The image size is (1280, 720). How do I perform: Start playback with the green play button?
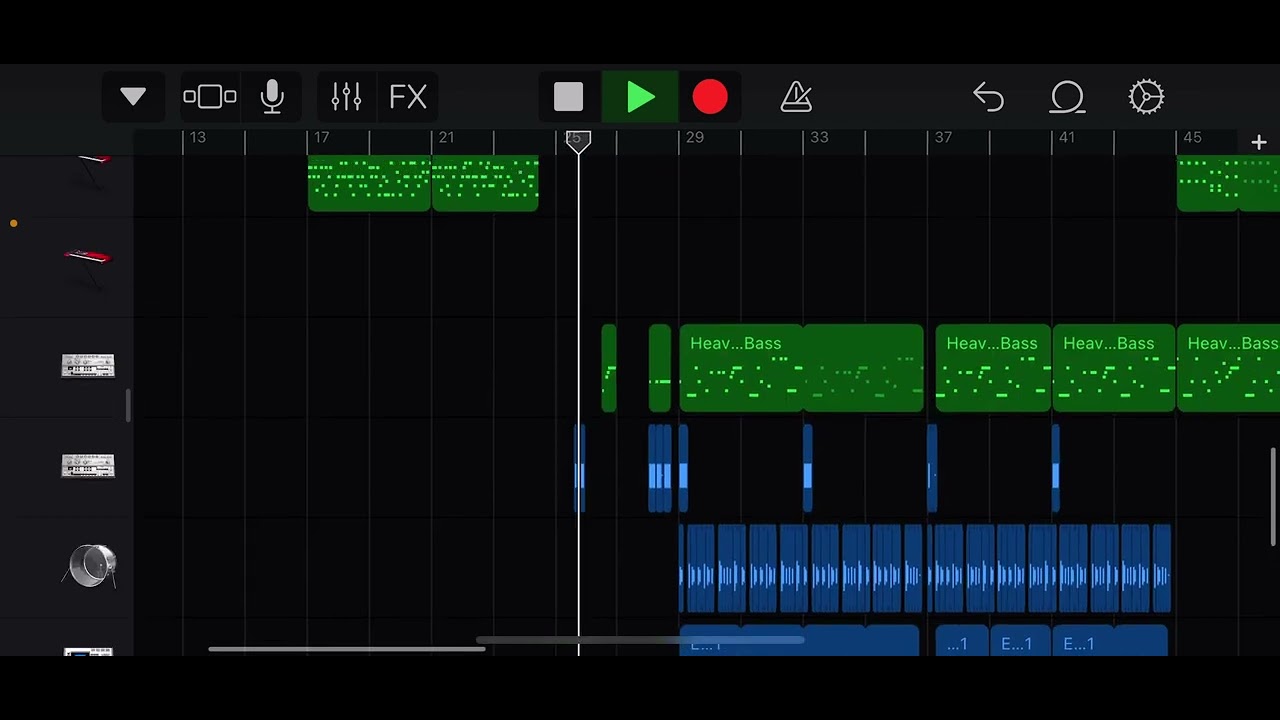pos(641,97)
